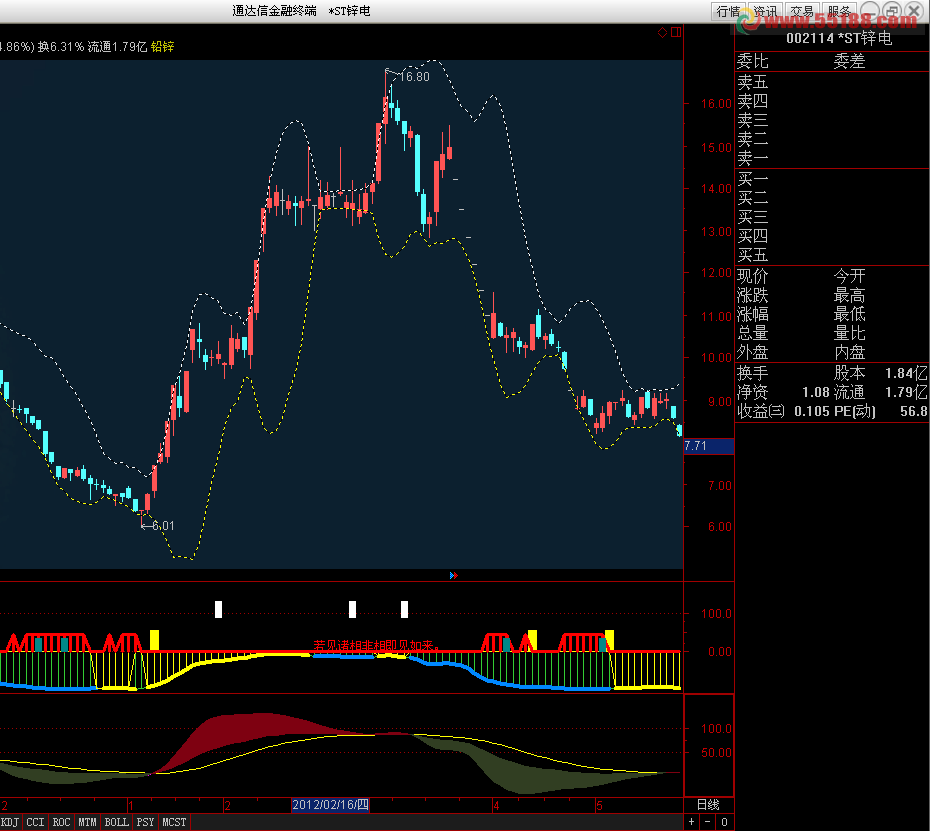Open the 行情 menu
This screenshot has height=831, width=930.
pos(728,11)
